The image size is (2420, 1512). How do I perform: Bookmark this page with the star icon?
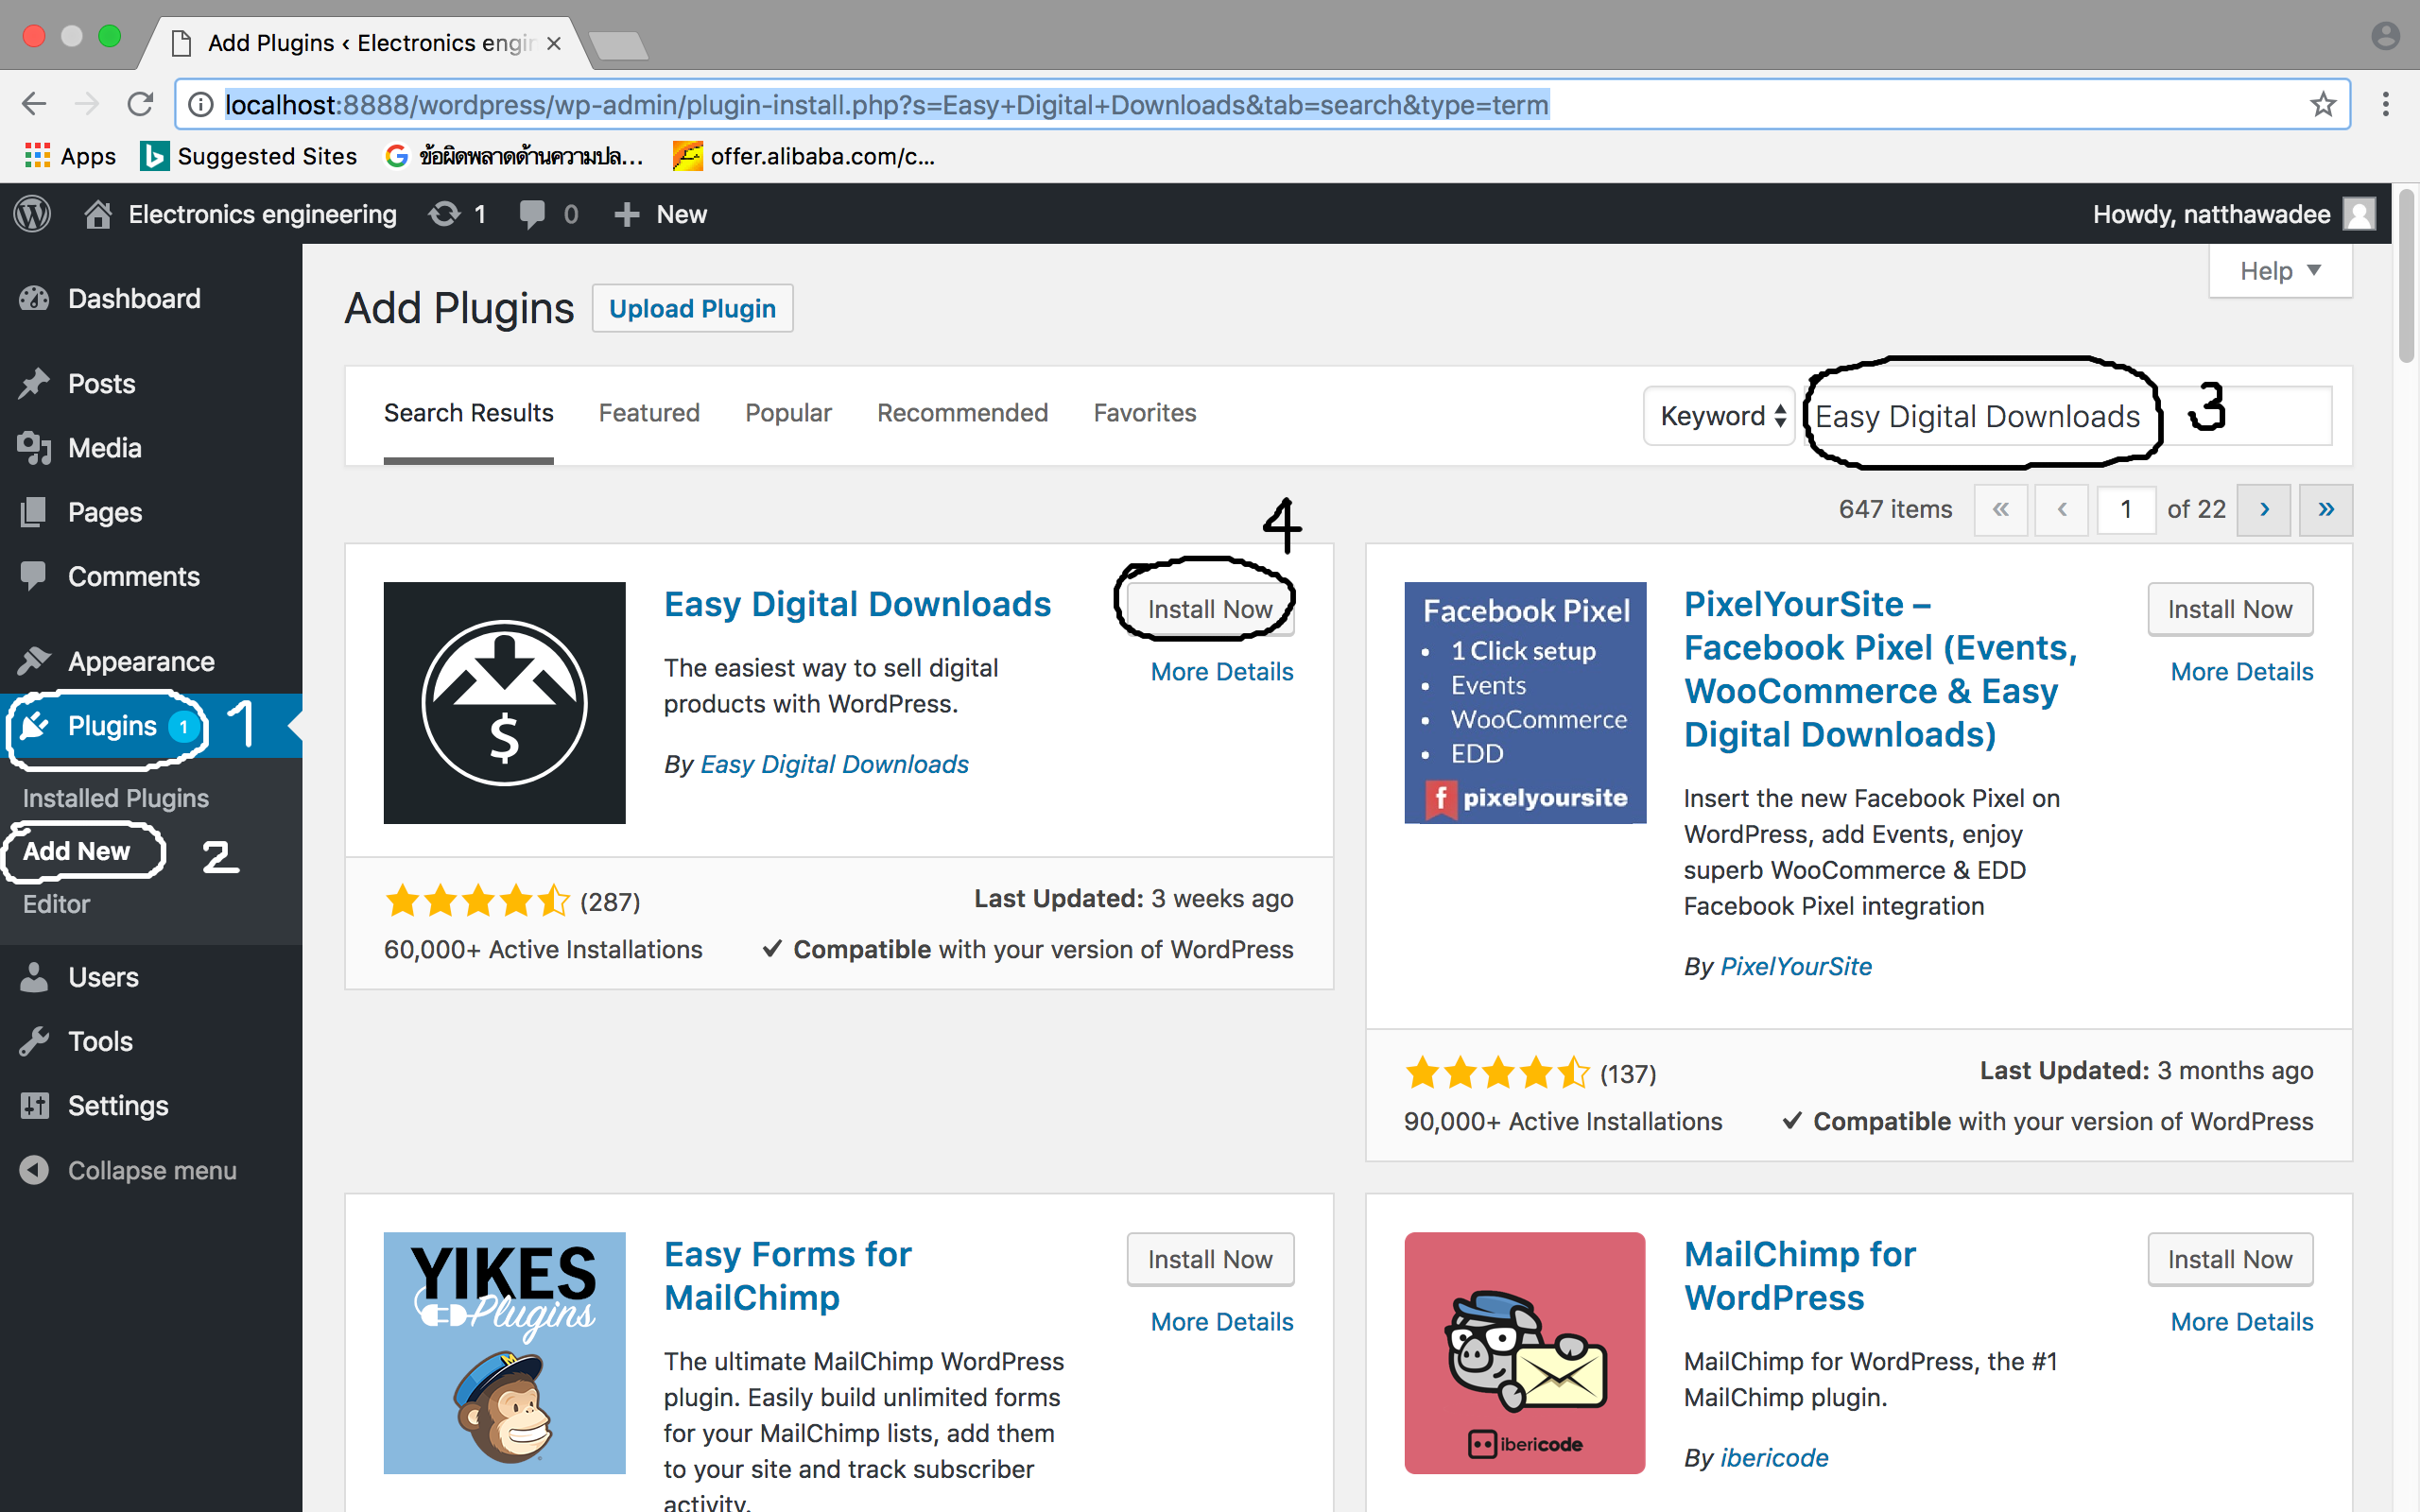pyautogui.click(x=2323, y=104)
